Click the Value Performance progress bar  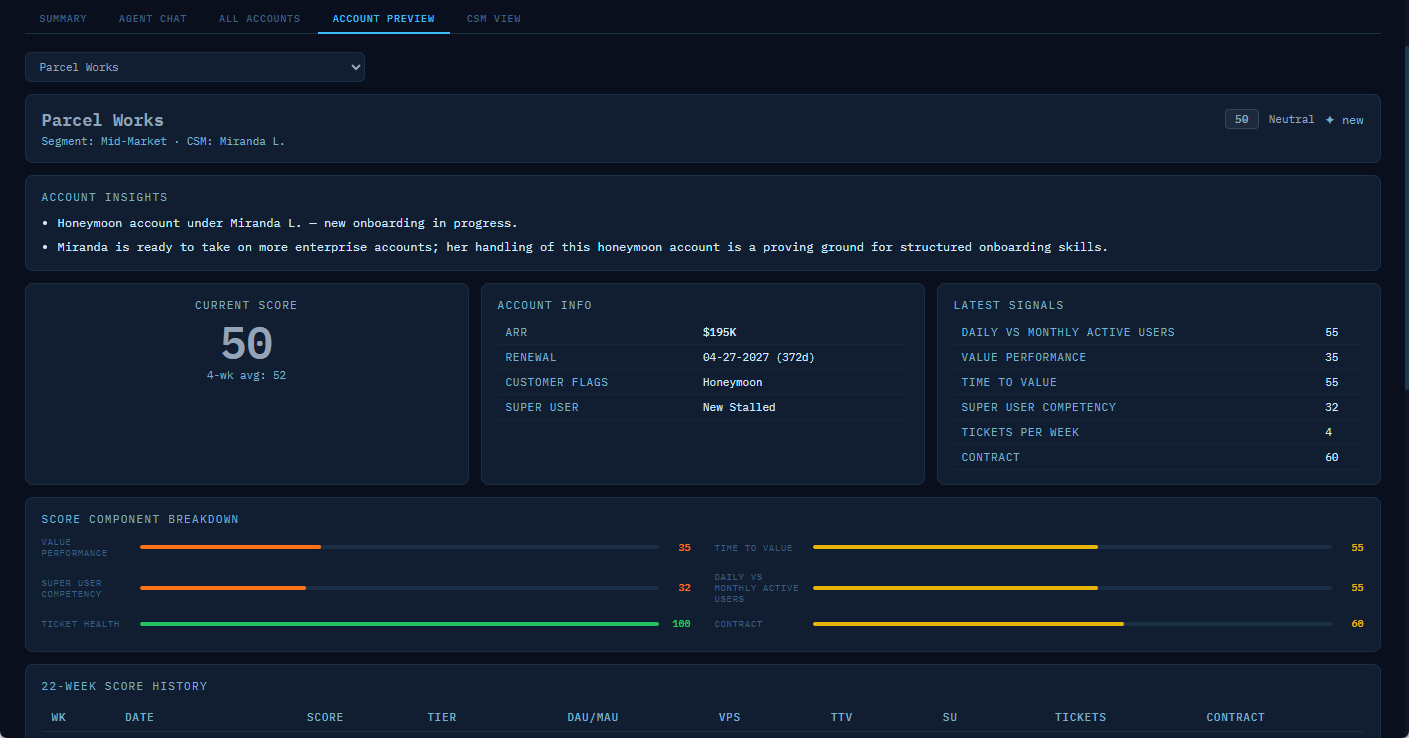point(399,547)
